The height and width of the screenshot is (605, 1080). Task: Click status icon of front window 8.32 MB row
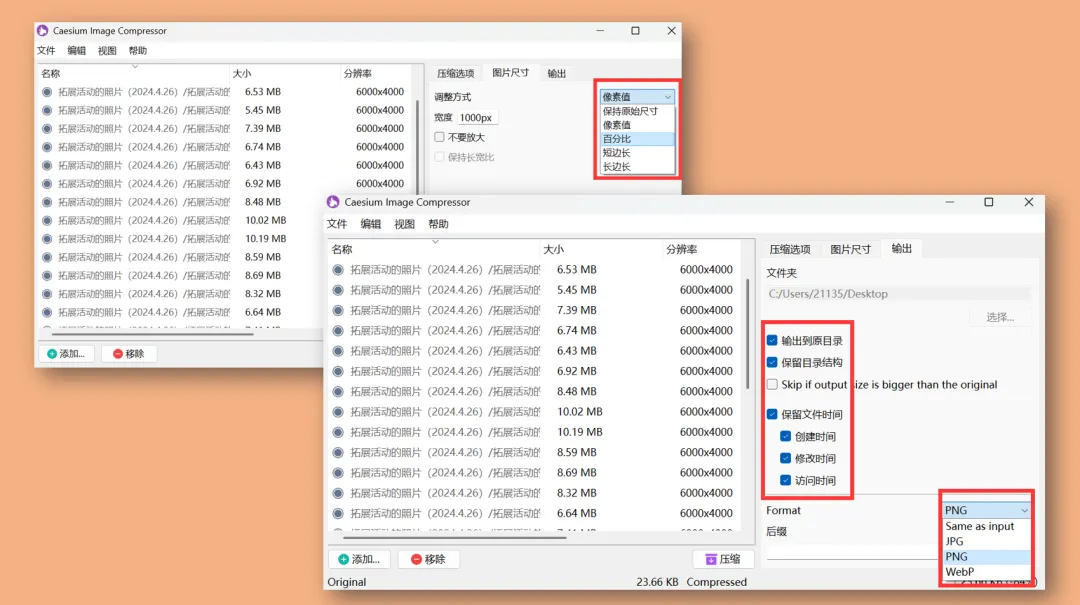click(338, 493)
